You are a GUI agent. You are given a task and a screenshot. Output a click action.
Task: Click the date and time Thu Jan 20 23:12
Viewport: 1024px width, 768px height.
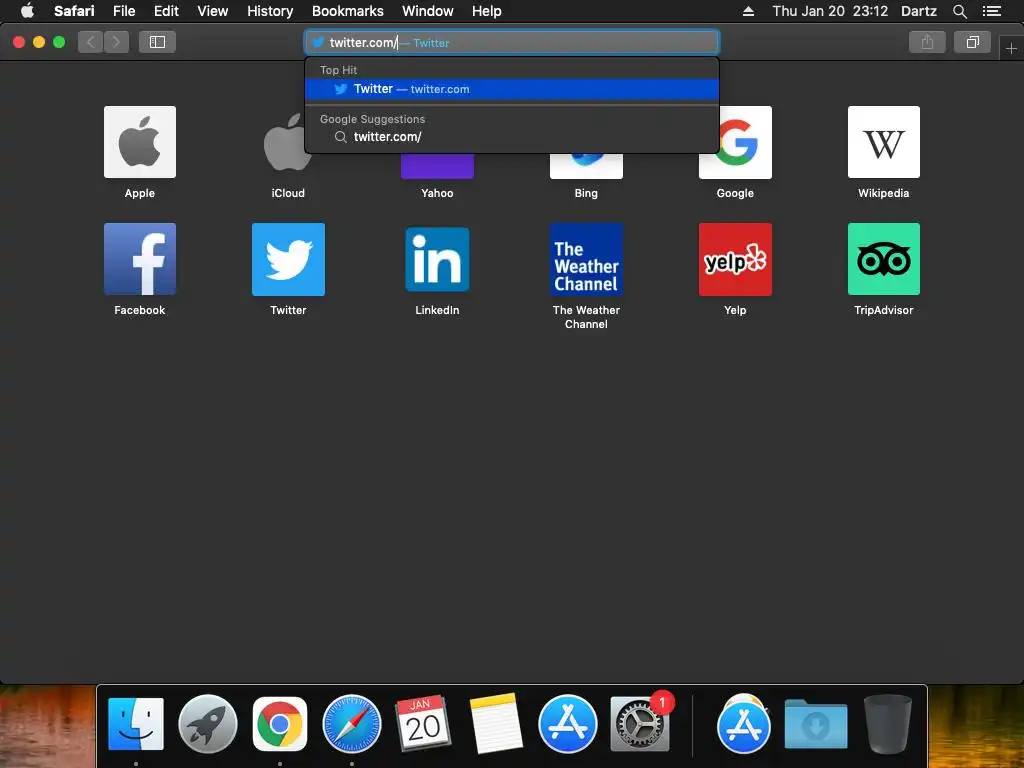pos(830,11)
